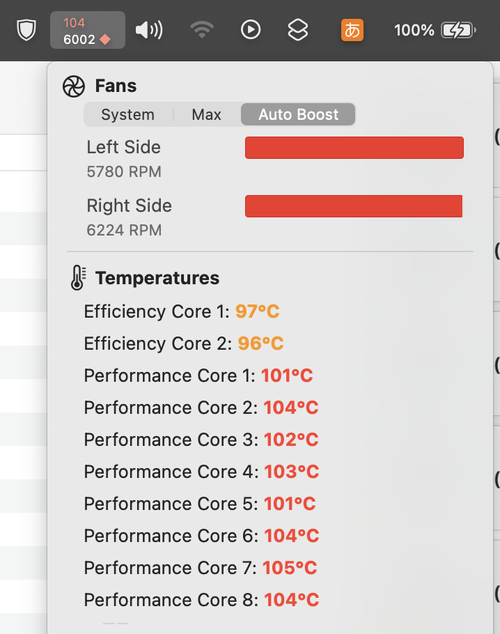Click the fan icon beside Fans heading

tap(74, 86)
